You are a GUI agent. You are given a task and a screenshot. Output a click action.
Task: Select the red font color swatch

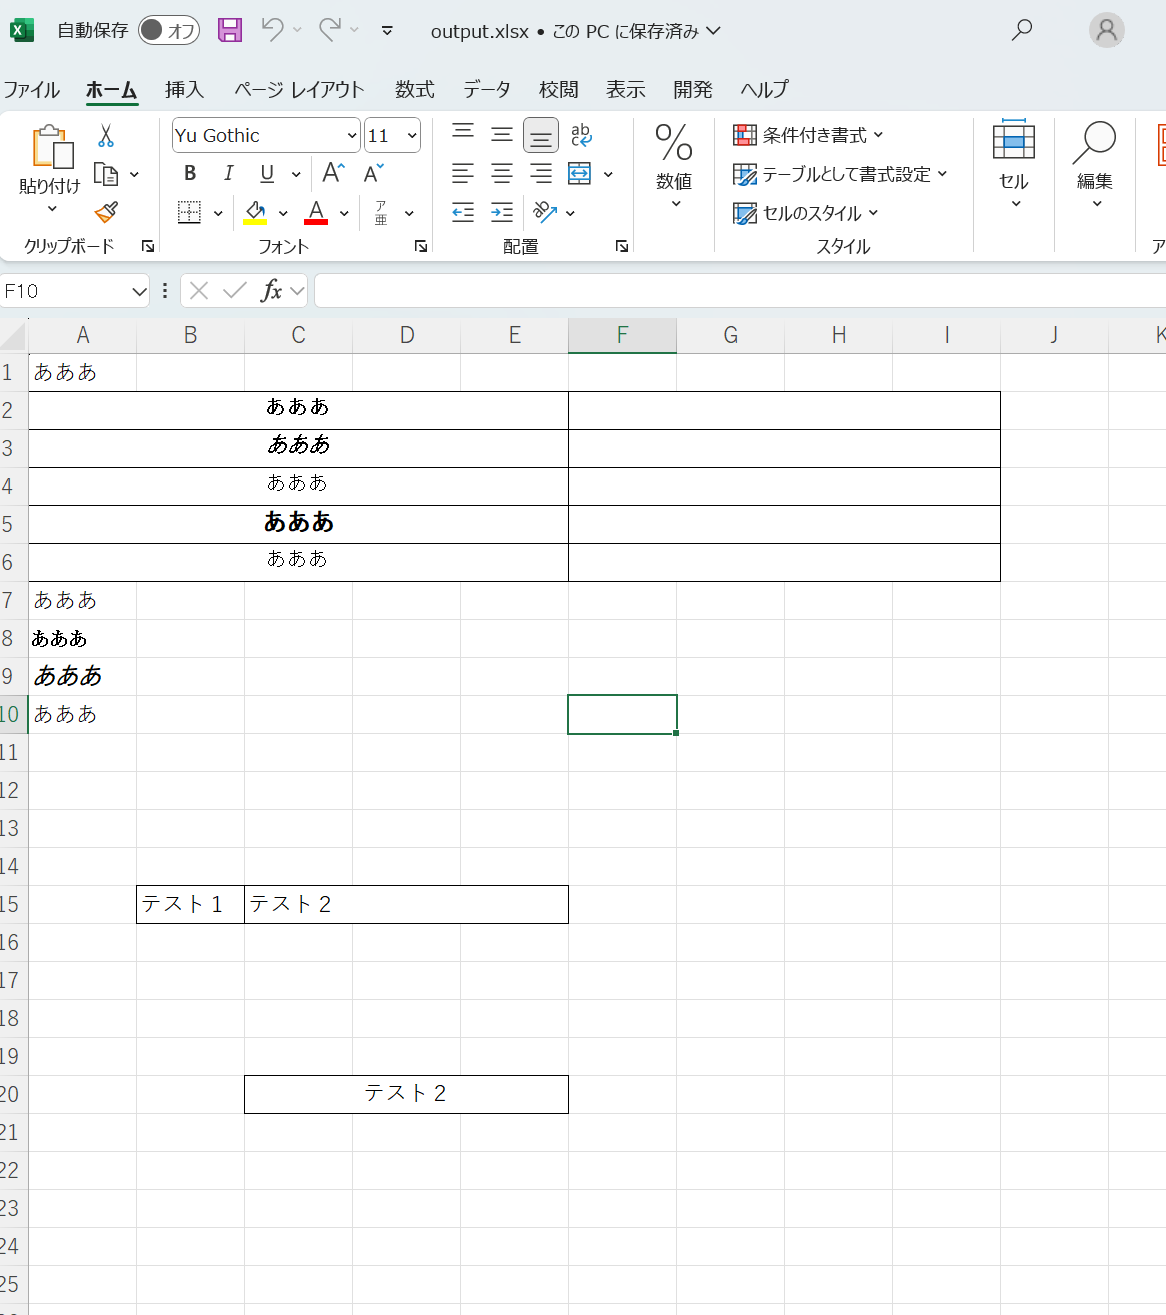pyautogui.click(x=314, y=213)
